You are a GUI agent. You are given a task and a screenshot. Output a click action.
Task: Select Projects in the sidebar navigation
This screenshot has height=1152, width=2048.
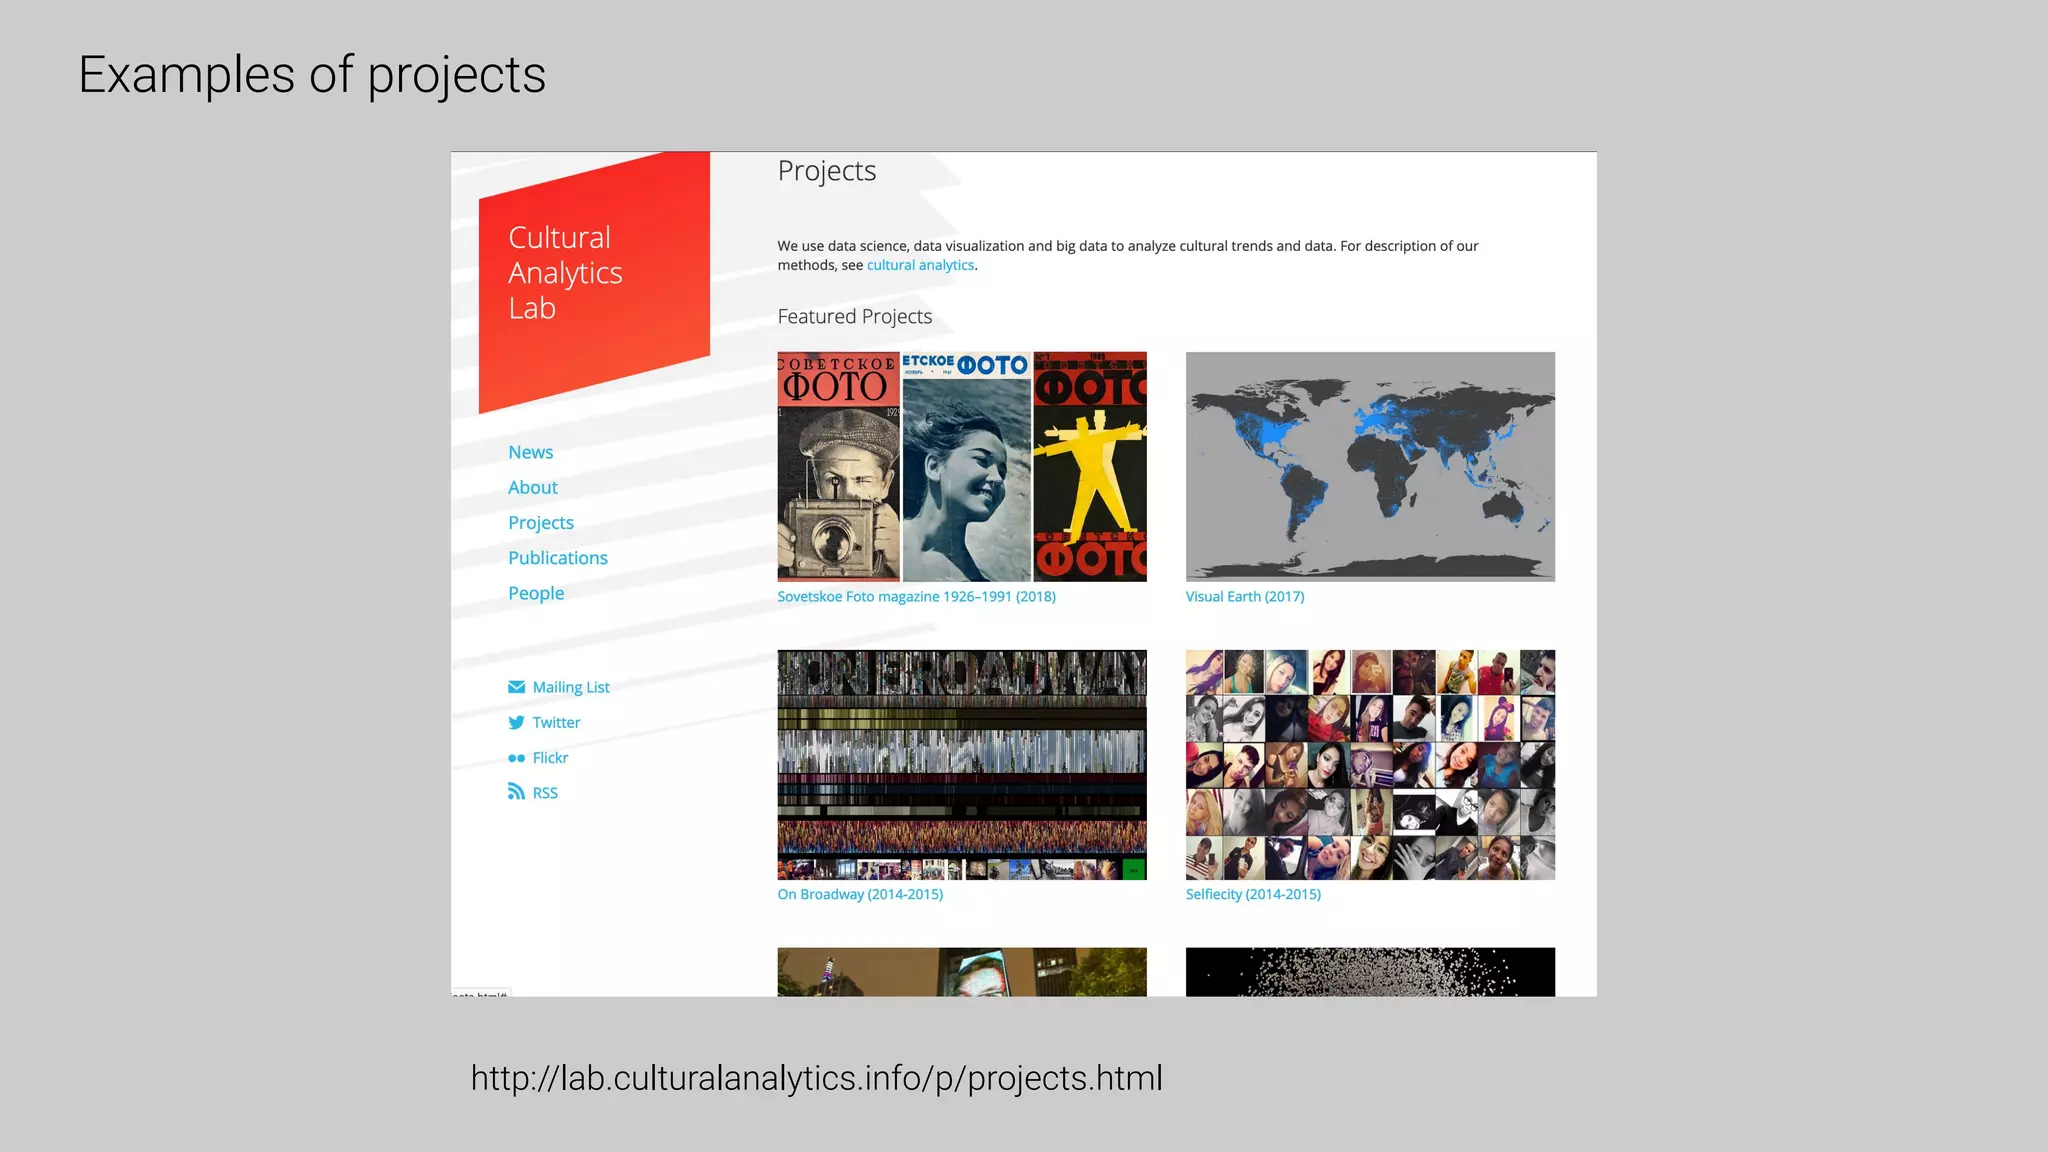[540, 523]
